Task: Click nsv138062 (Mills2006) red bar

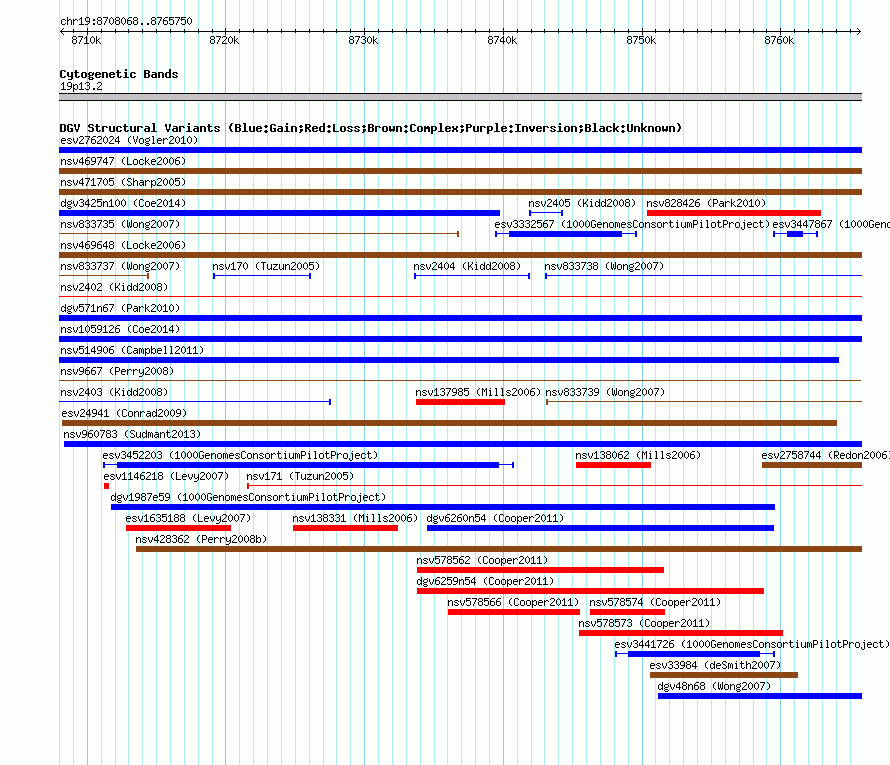Action: pos(613,465)
